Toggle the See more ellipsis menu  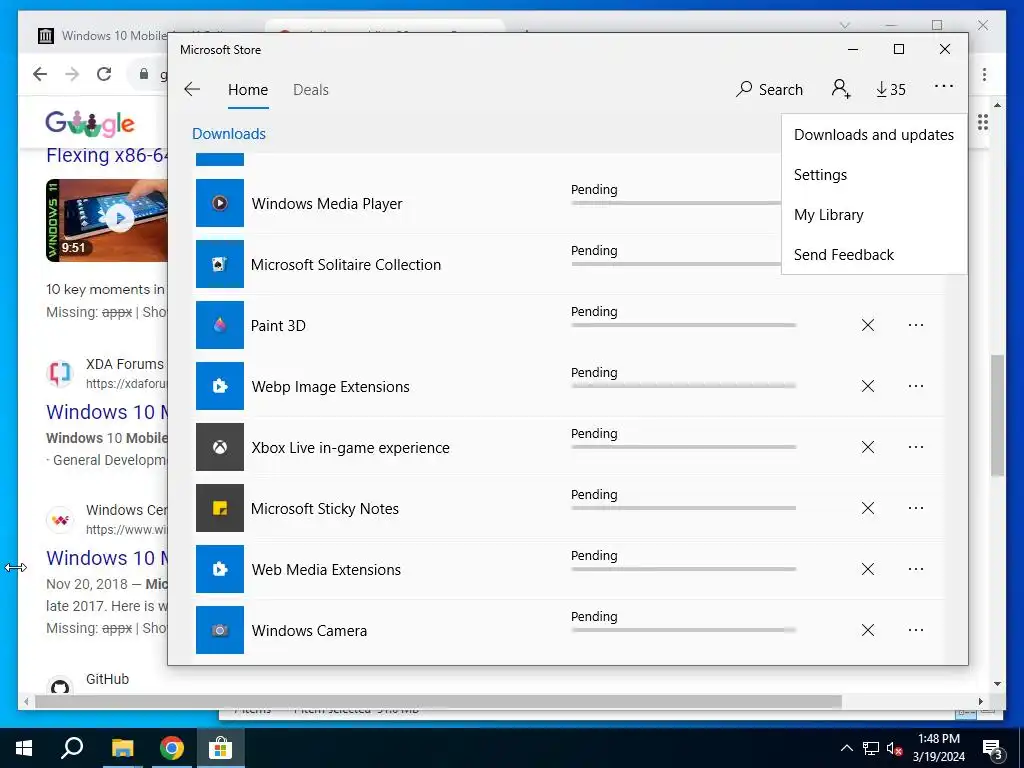pyautogui.click(x=944, y=86)
